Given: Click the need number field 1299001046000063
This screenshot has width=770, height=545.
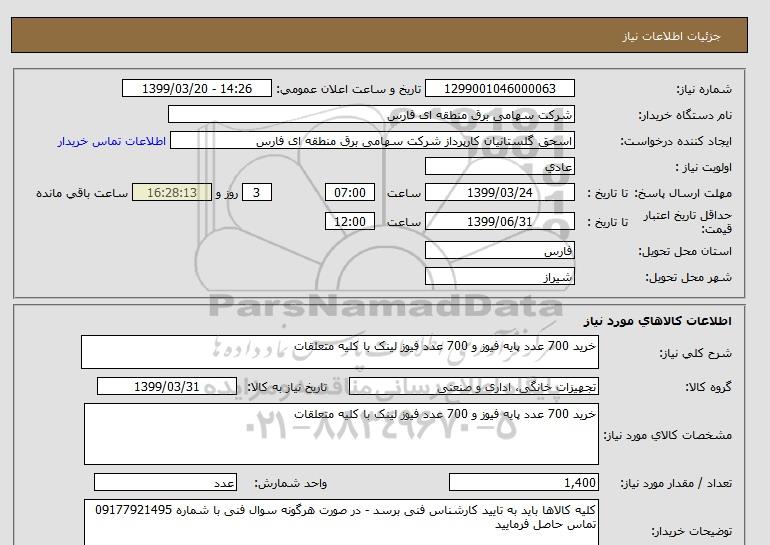Looking at the screenshot, I should click(x=499, y=88).
